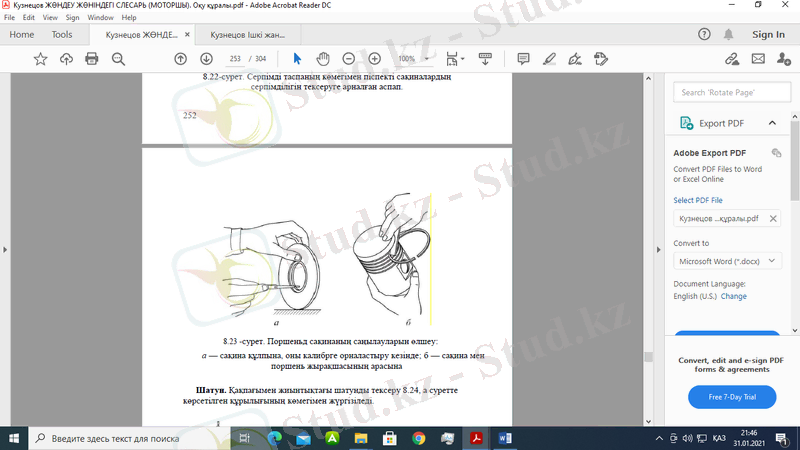Click Change document language link
This screenshot has width=800, height=450.
734,296
